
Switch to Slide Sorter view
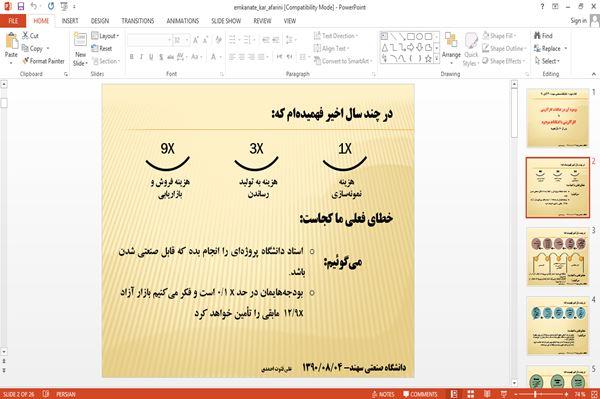click(470, 394)
